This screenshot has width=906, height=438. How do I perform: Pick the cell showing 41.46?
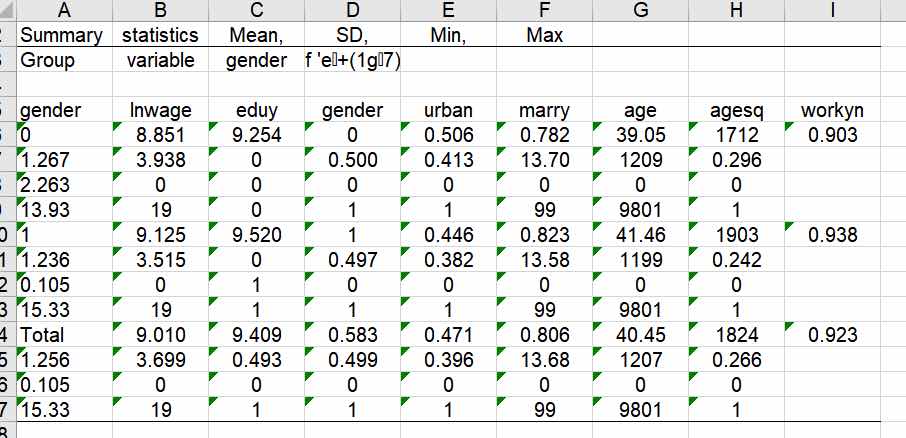[x=640, y=235]
